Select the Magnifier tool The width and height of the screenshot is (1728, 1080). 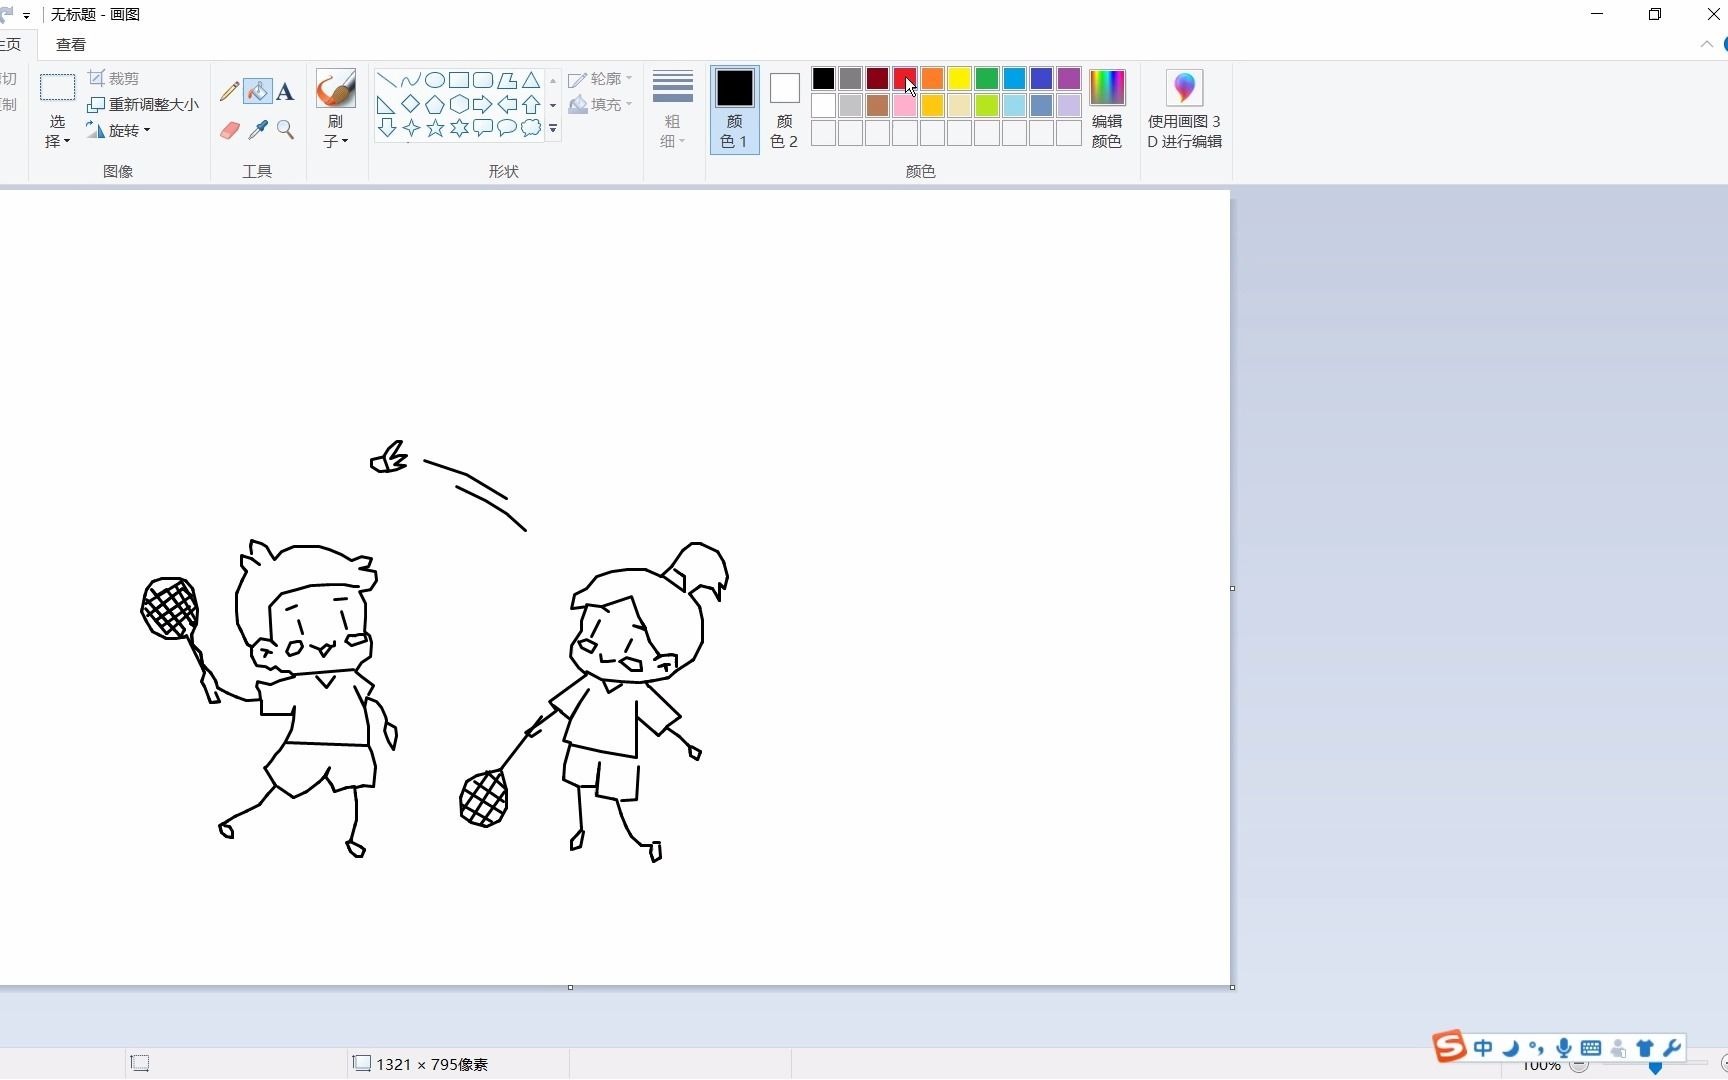286,130
